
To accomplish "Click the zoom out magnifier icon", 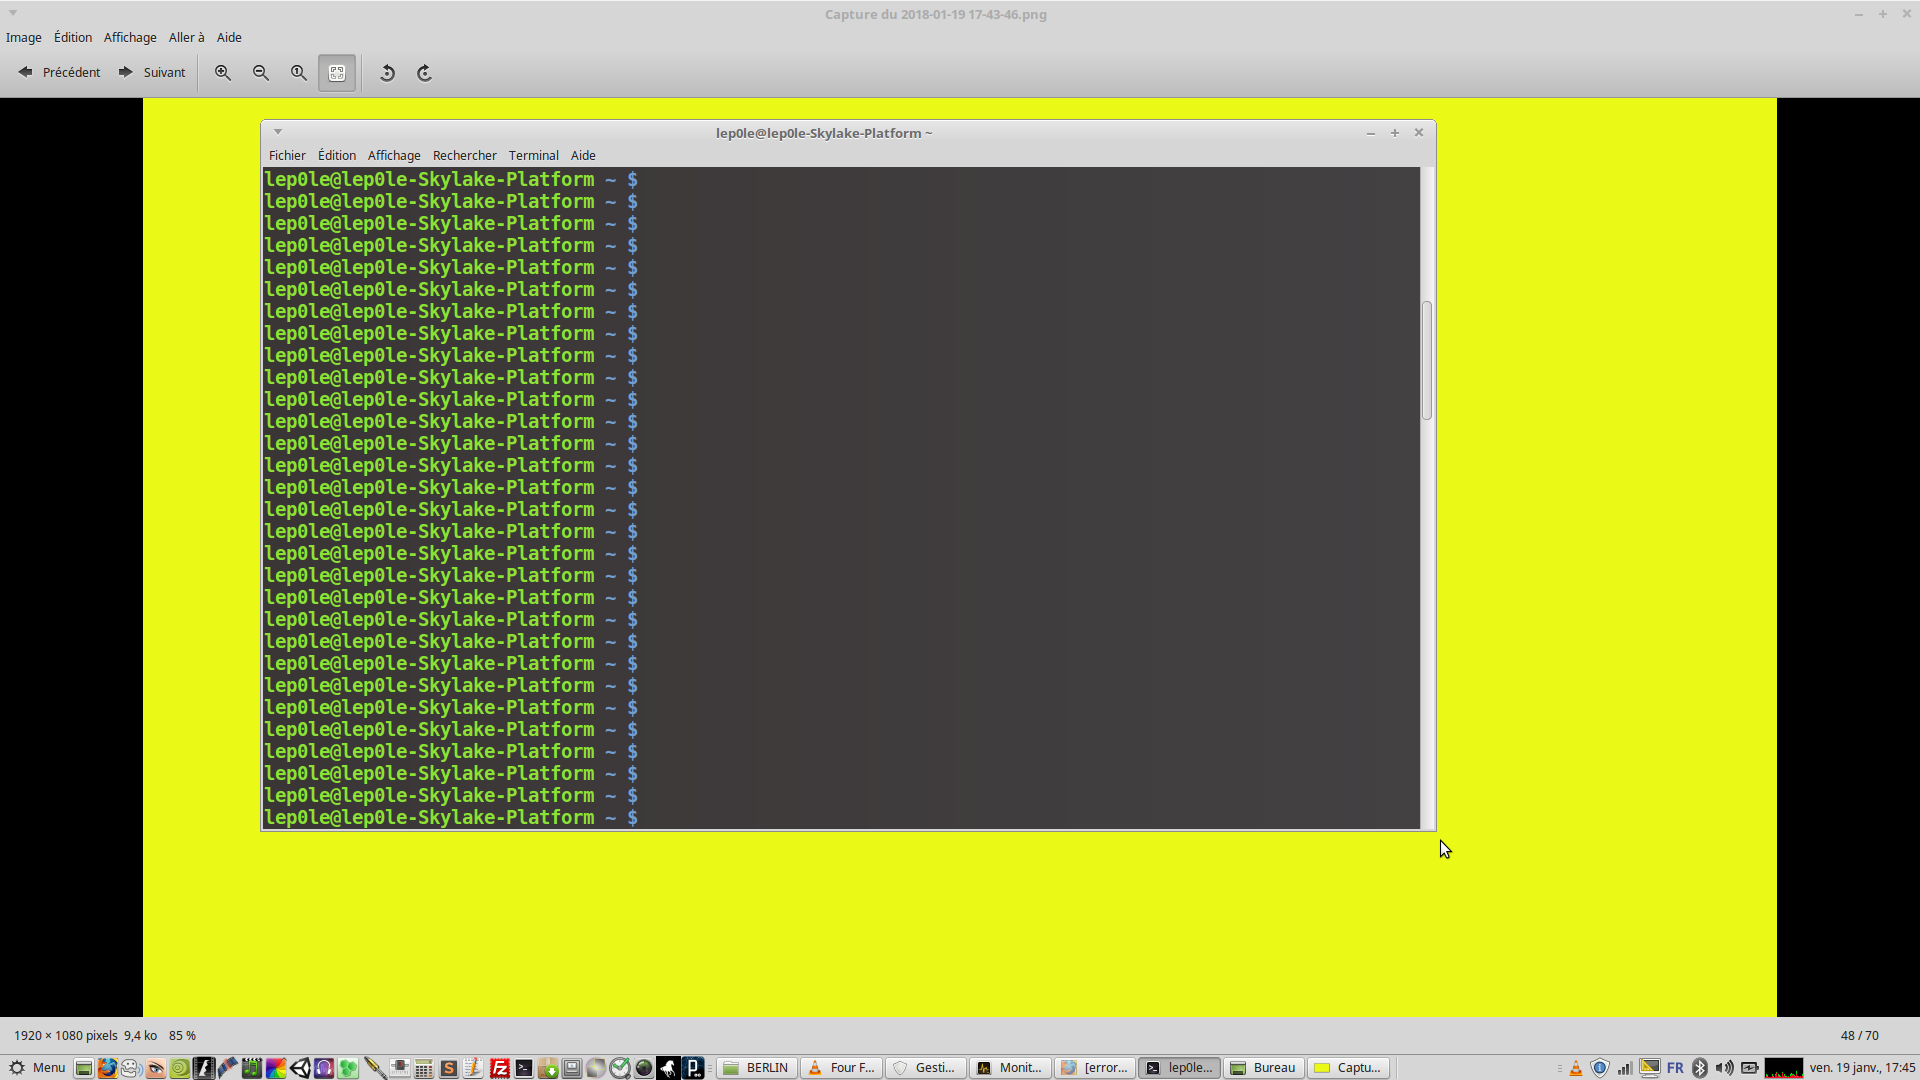I will [261, 73].
